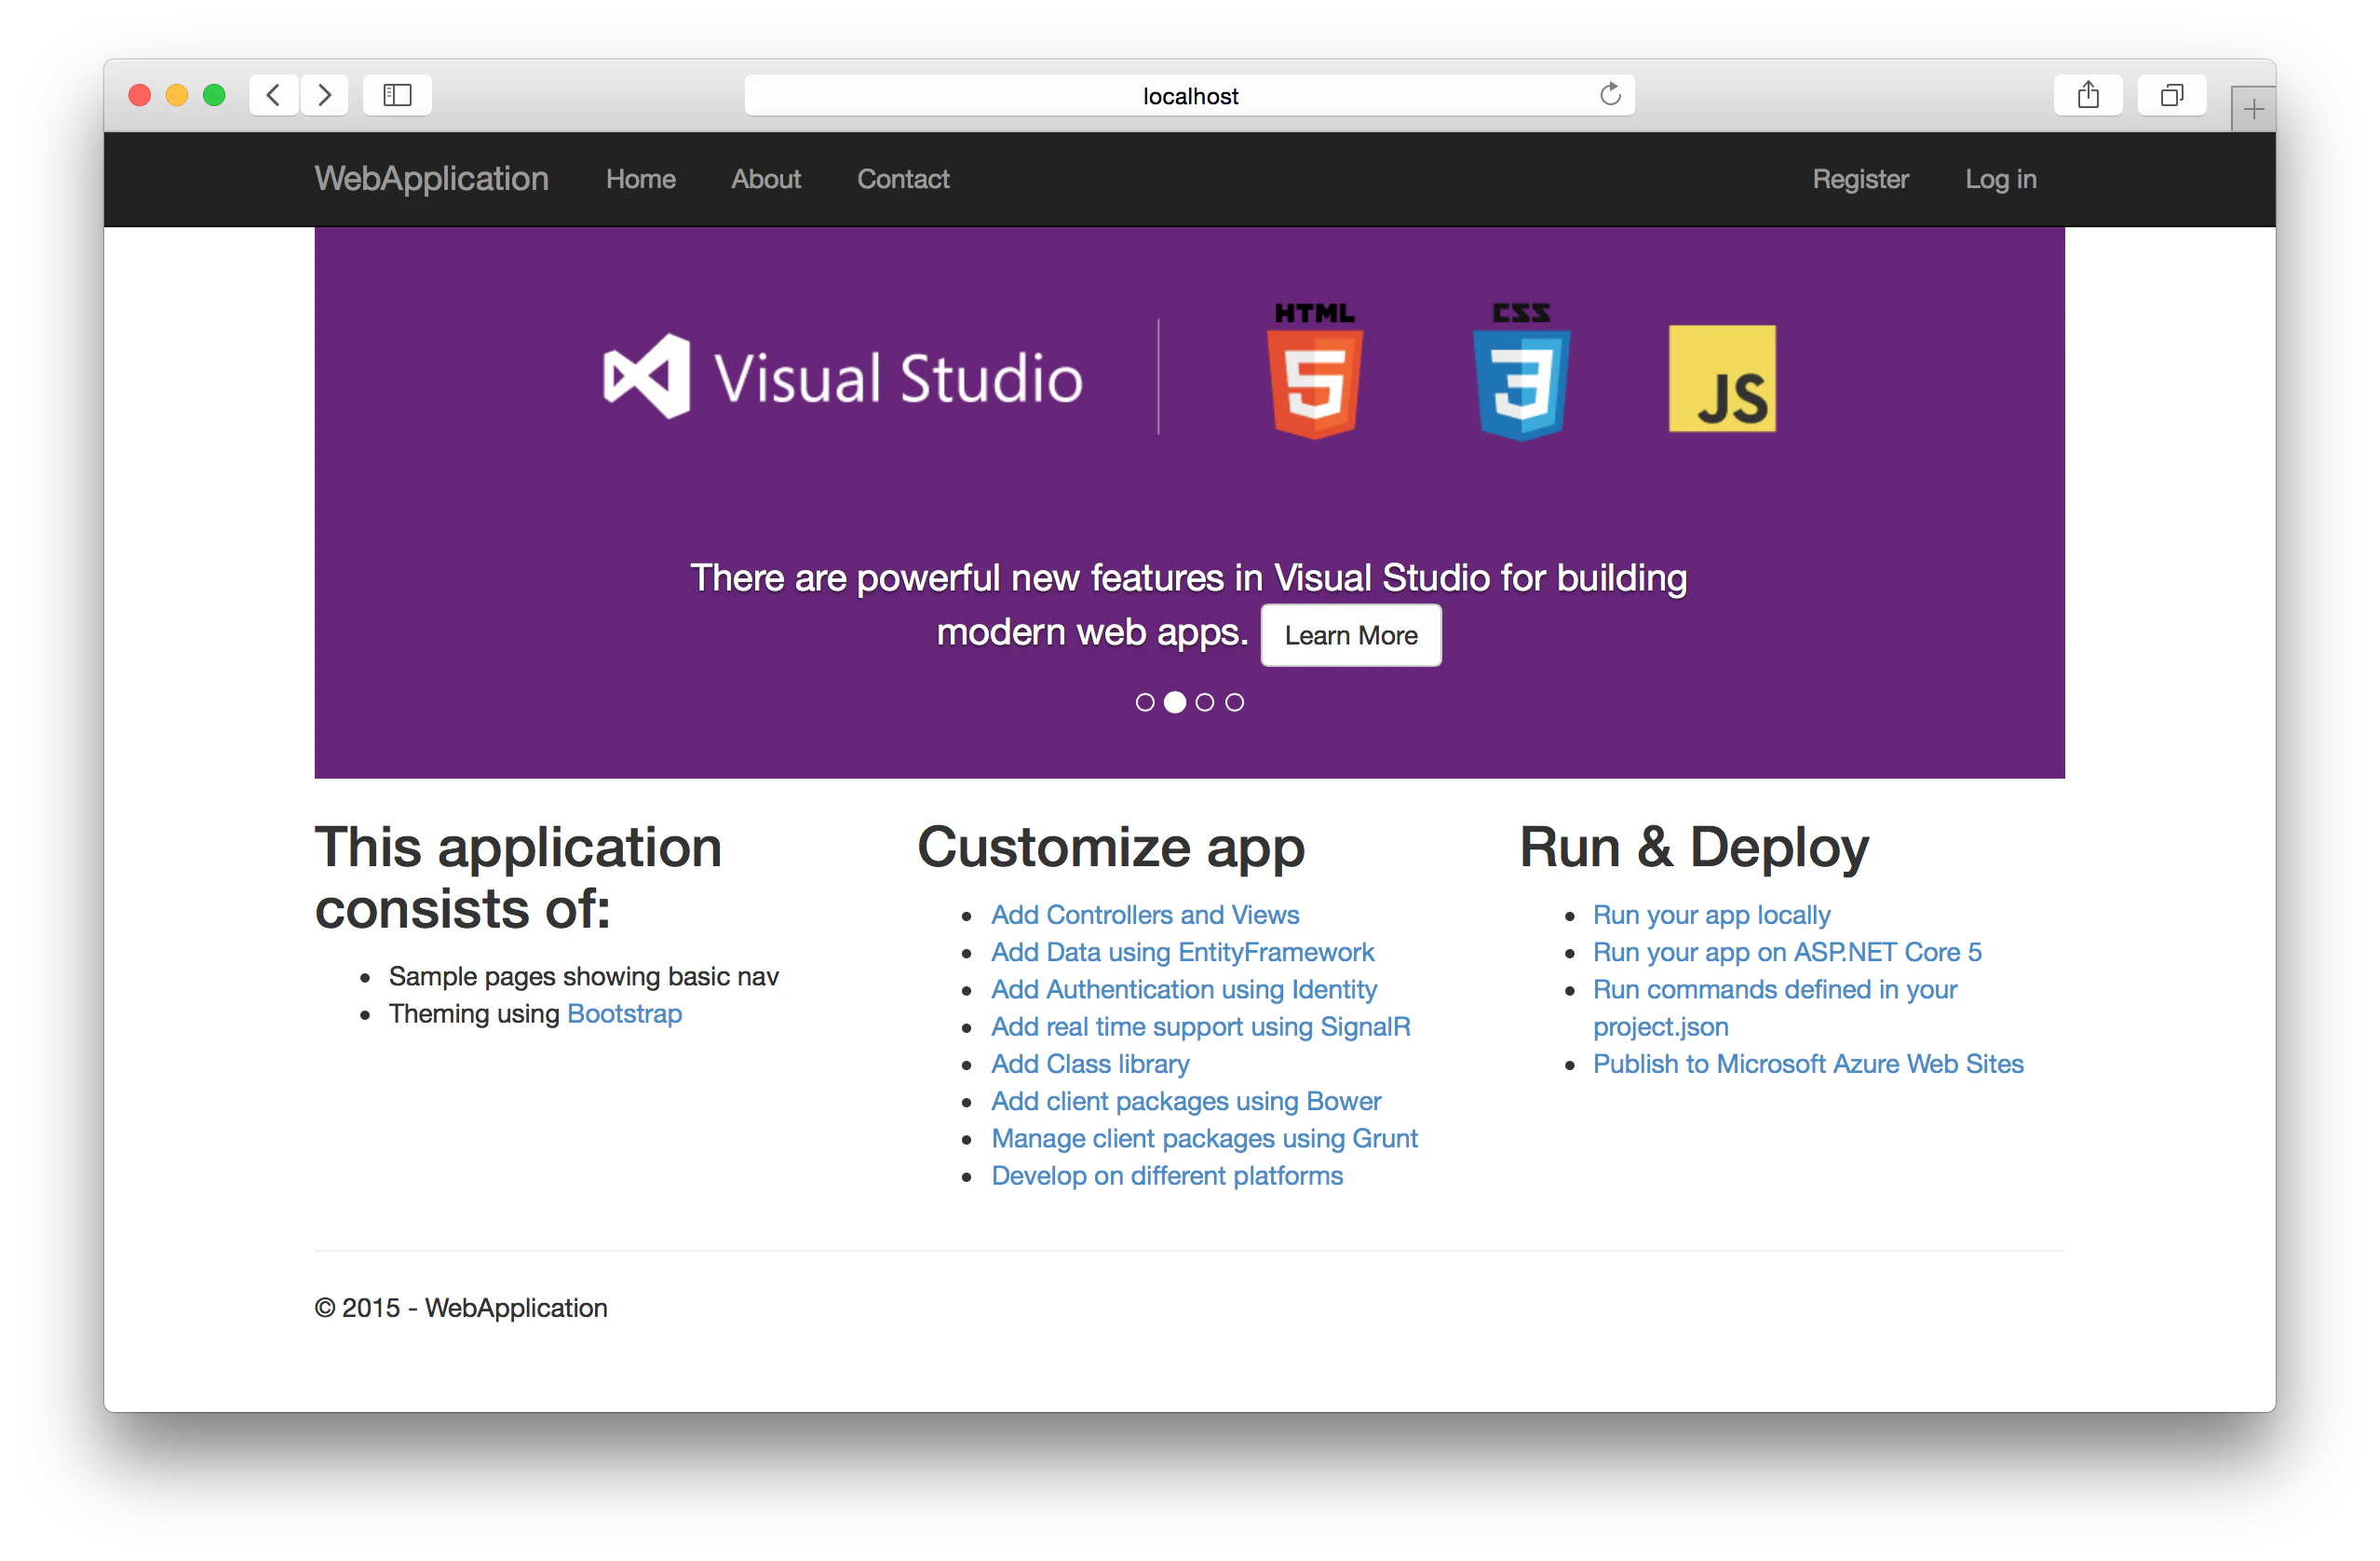The height and width of the screenshot is (1561, 2380).
Task: Click the yellow JS logo in the carousel
Action: tap(1722, 378)
